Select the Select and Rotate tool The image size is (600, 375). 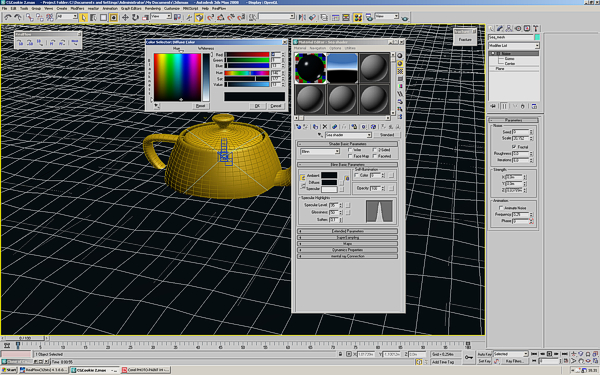click(135, 17)
